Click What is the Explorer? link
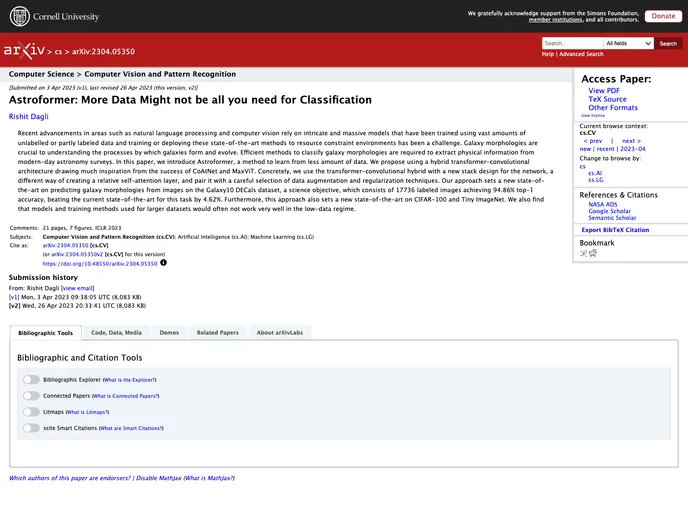The width and height of the screenshot is (688, 512). click(x=129, y=380)
